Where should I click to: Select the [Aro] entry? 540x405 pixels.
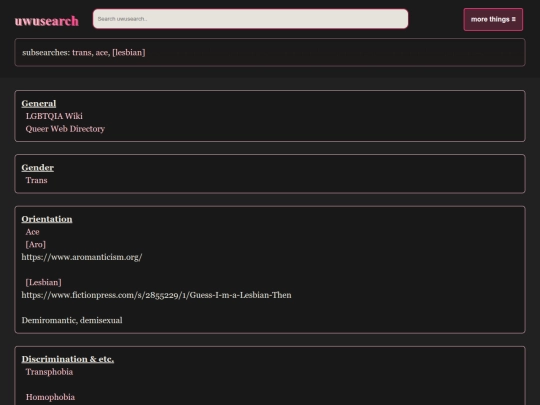(35, 245)
